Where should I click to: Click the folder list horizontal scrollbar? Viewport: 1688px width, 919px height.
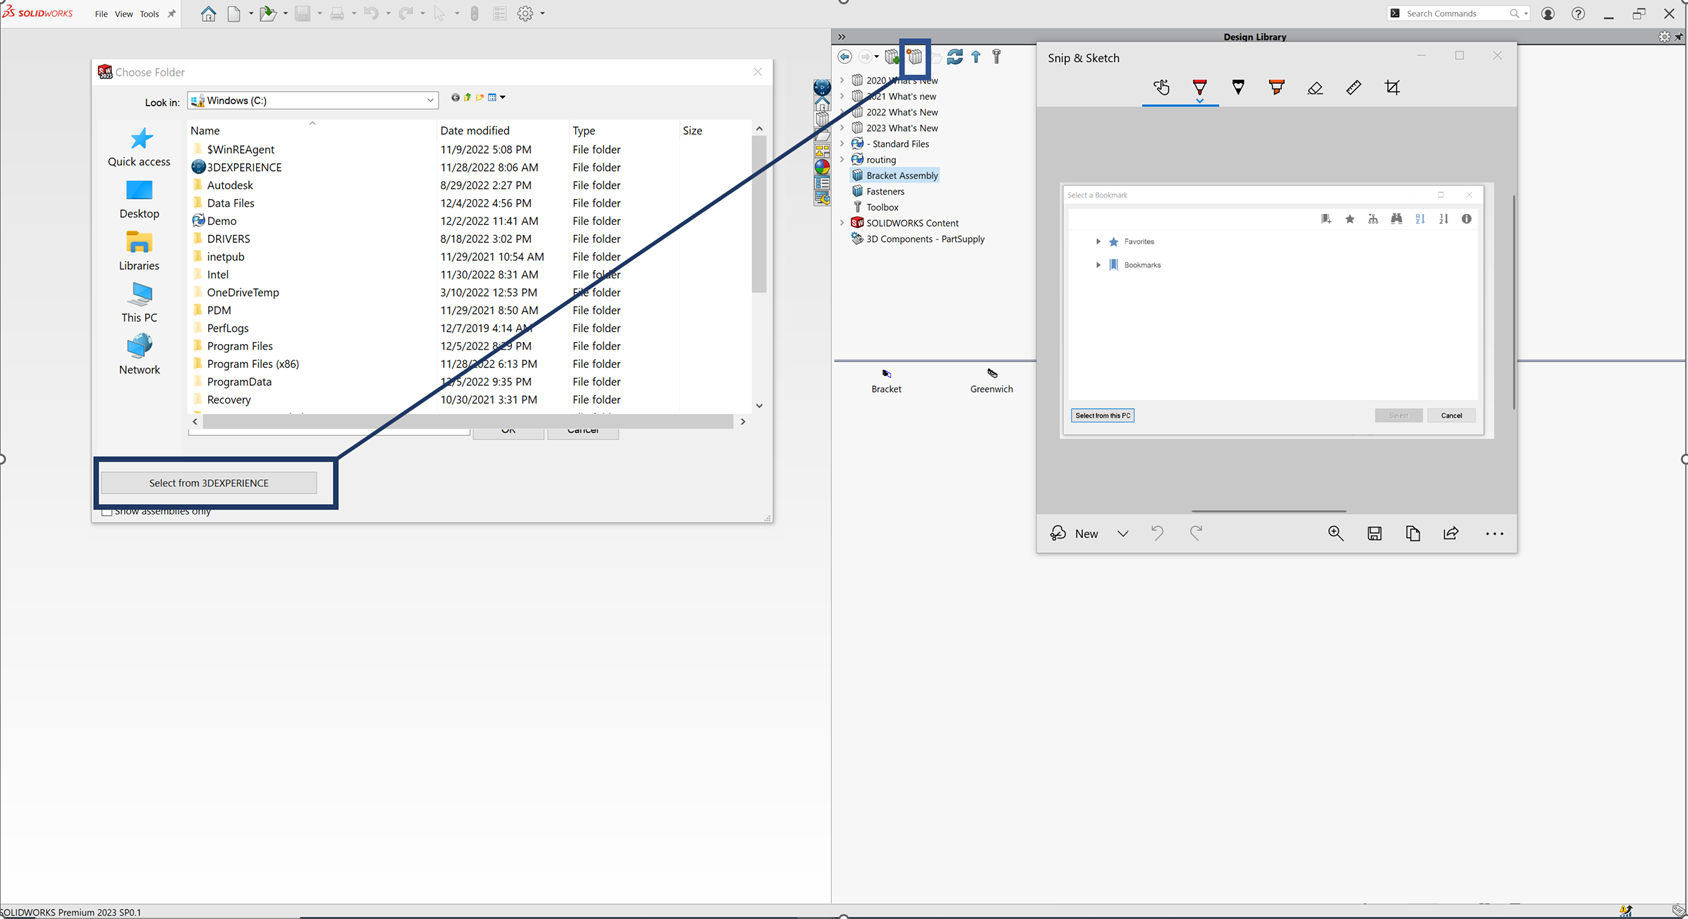tap(468, 422)
